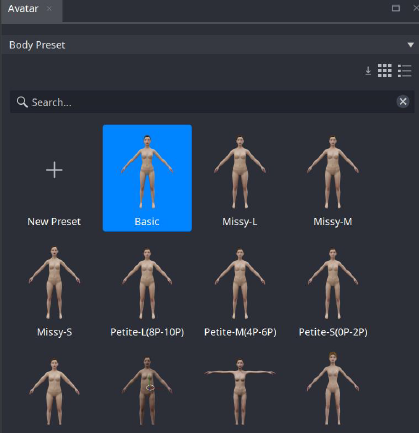Close the Avatar tab
The width and height of the screenshot is (419, 433).
(x=49, y=8)
